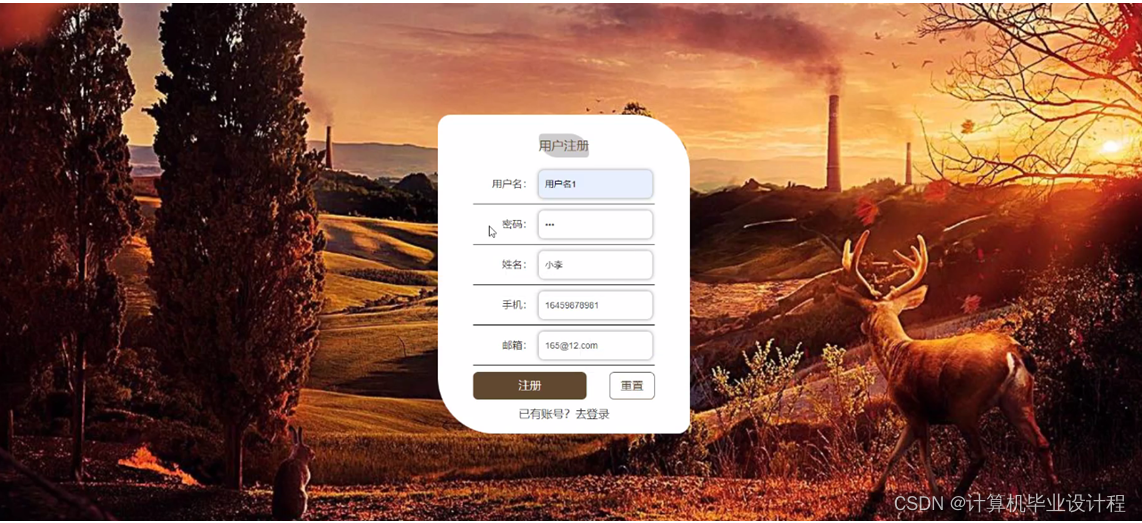
Task: Click the tall smoking chimney in the background
Action: (833, 143)
